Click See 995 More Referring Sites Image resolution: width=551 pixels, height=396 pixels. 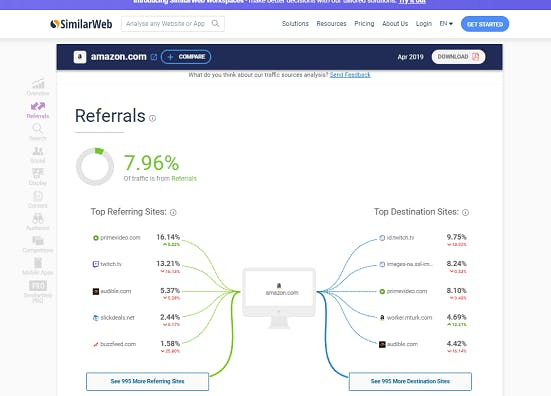pyautogui.click(x=148, y=381)
